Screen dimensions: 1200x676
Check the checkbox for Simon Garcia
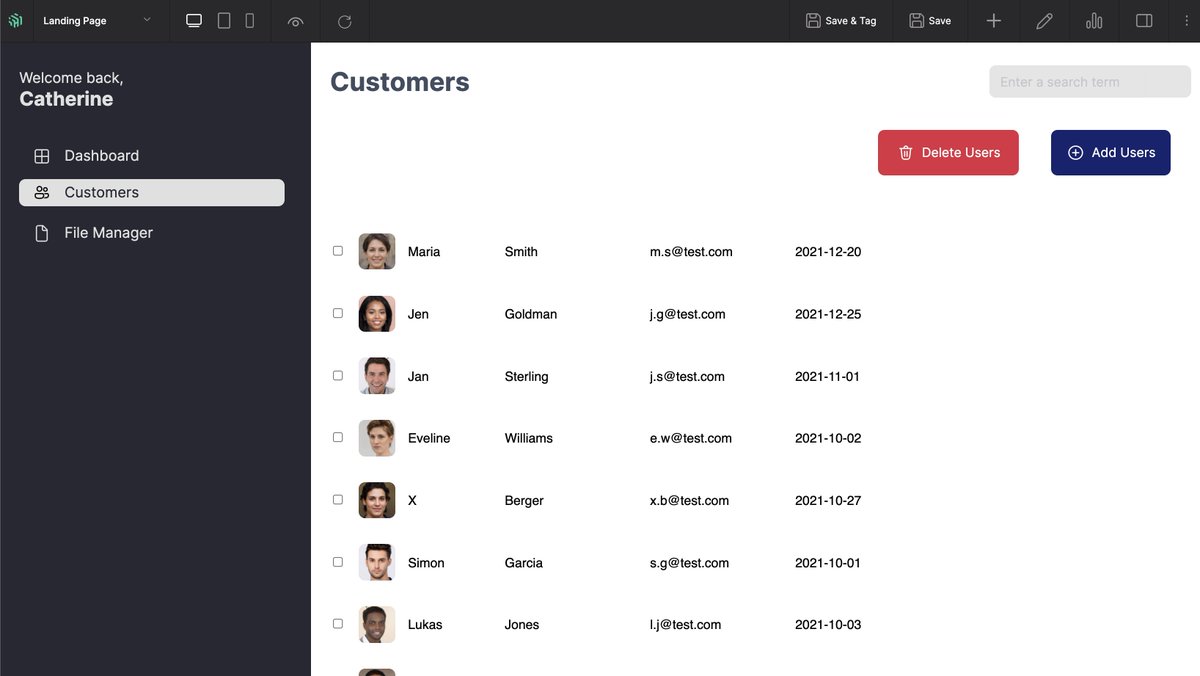coord(338,562)
